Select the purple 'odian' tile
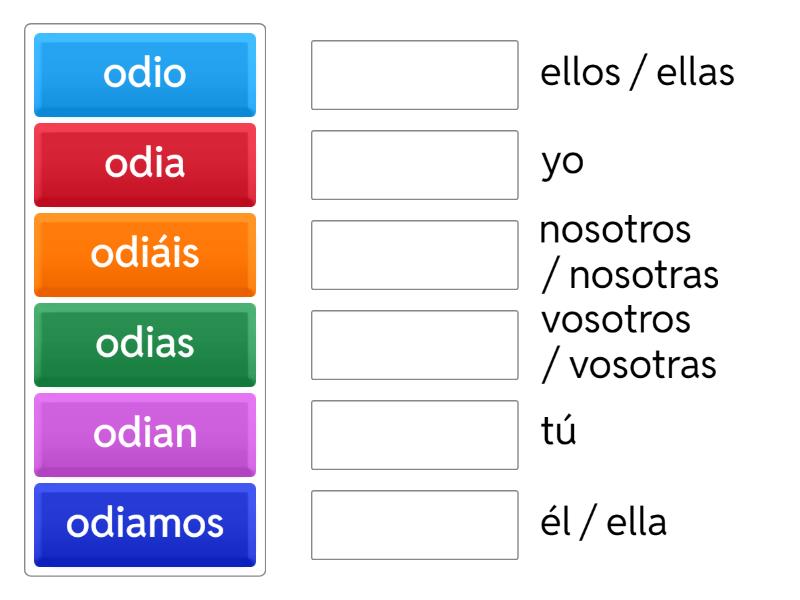 point(145,435)
